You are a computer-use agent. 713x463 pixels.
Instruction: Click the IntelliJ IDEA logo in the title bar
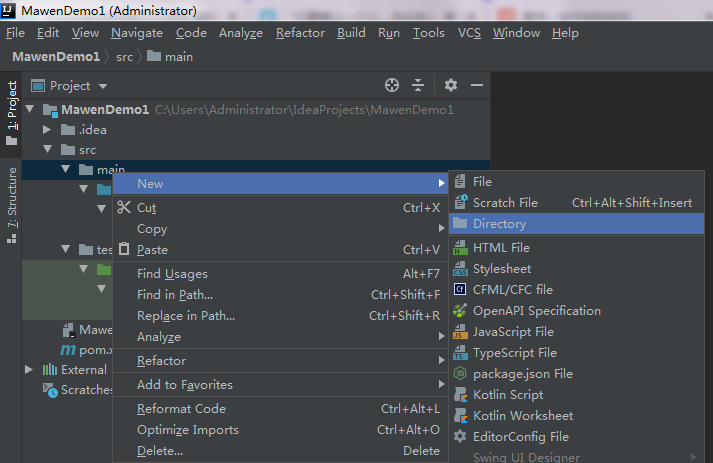click(x=8, y=10)
